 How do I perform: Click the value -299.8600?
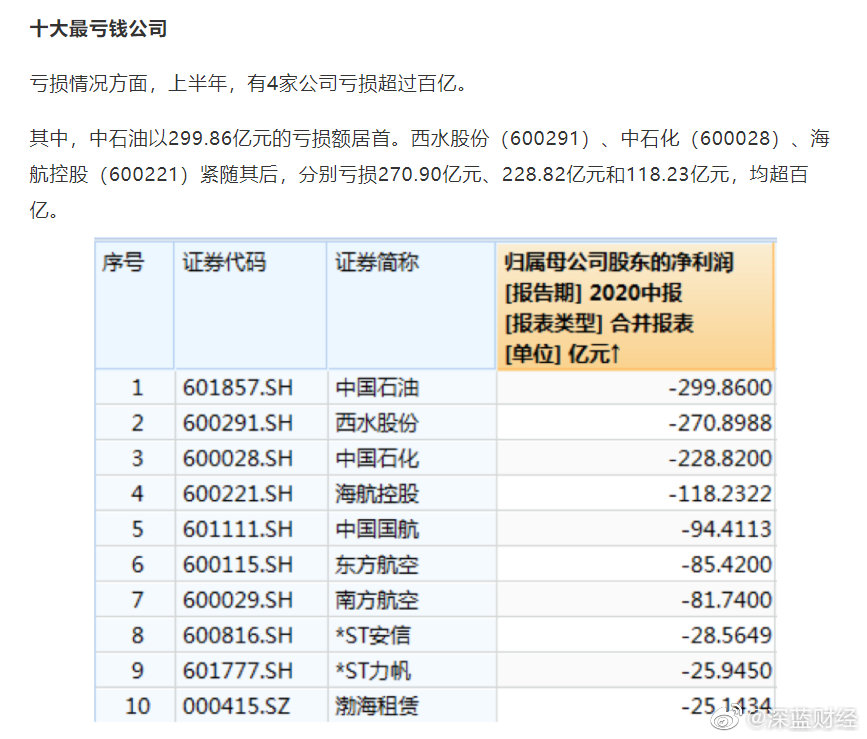720,388
